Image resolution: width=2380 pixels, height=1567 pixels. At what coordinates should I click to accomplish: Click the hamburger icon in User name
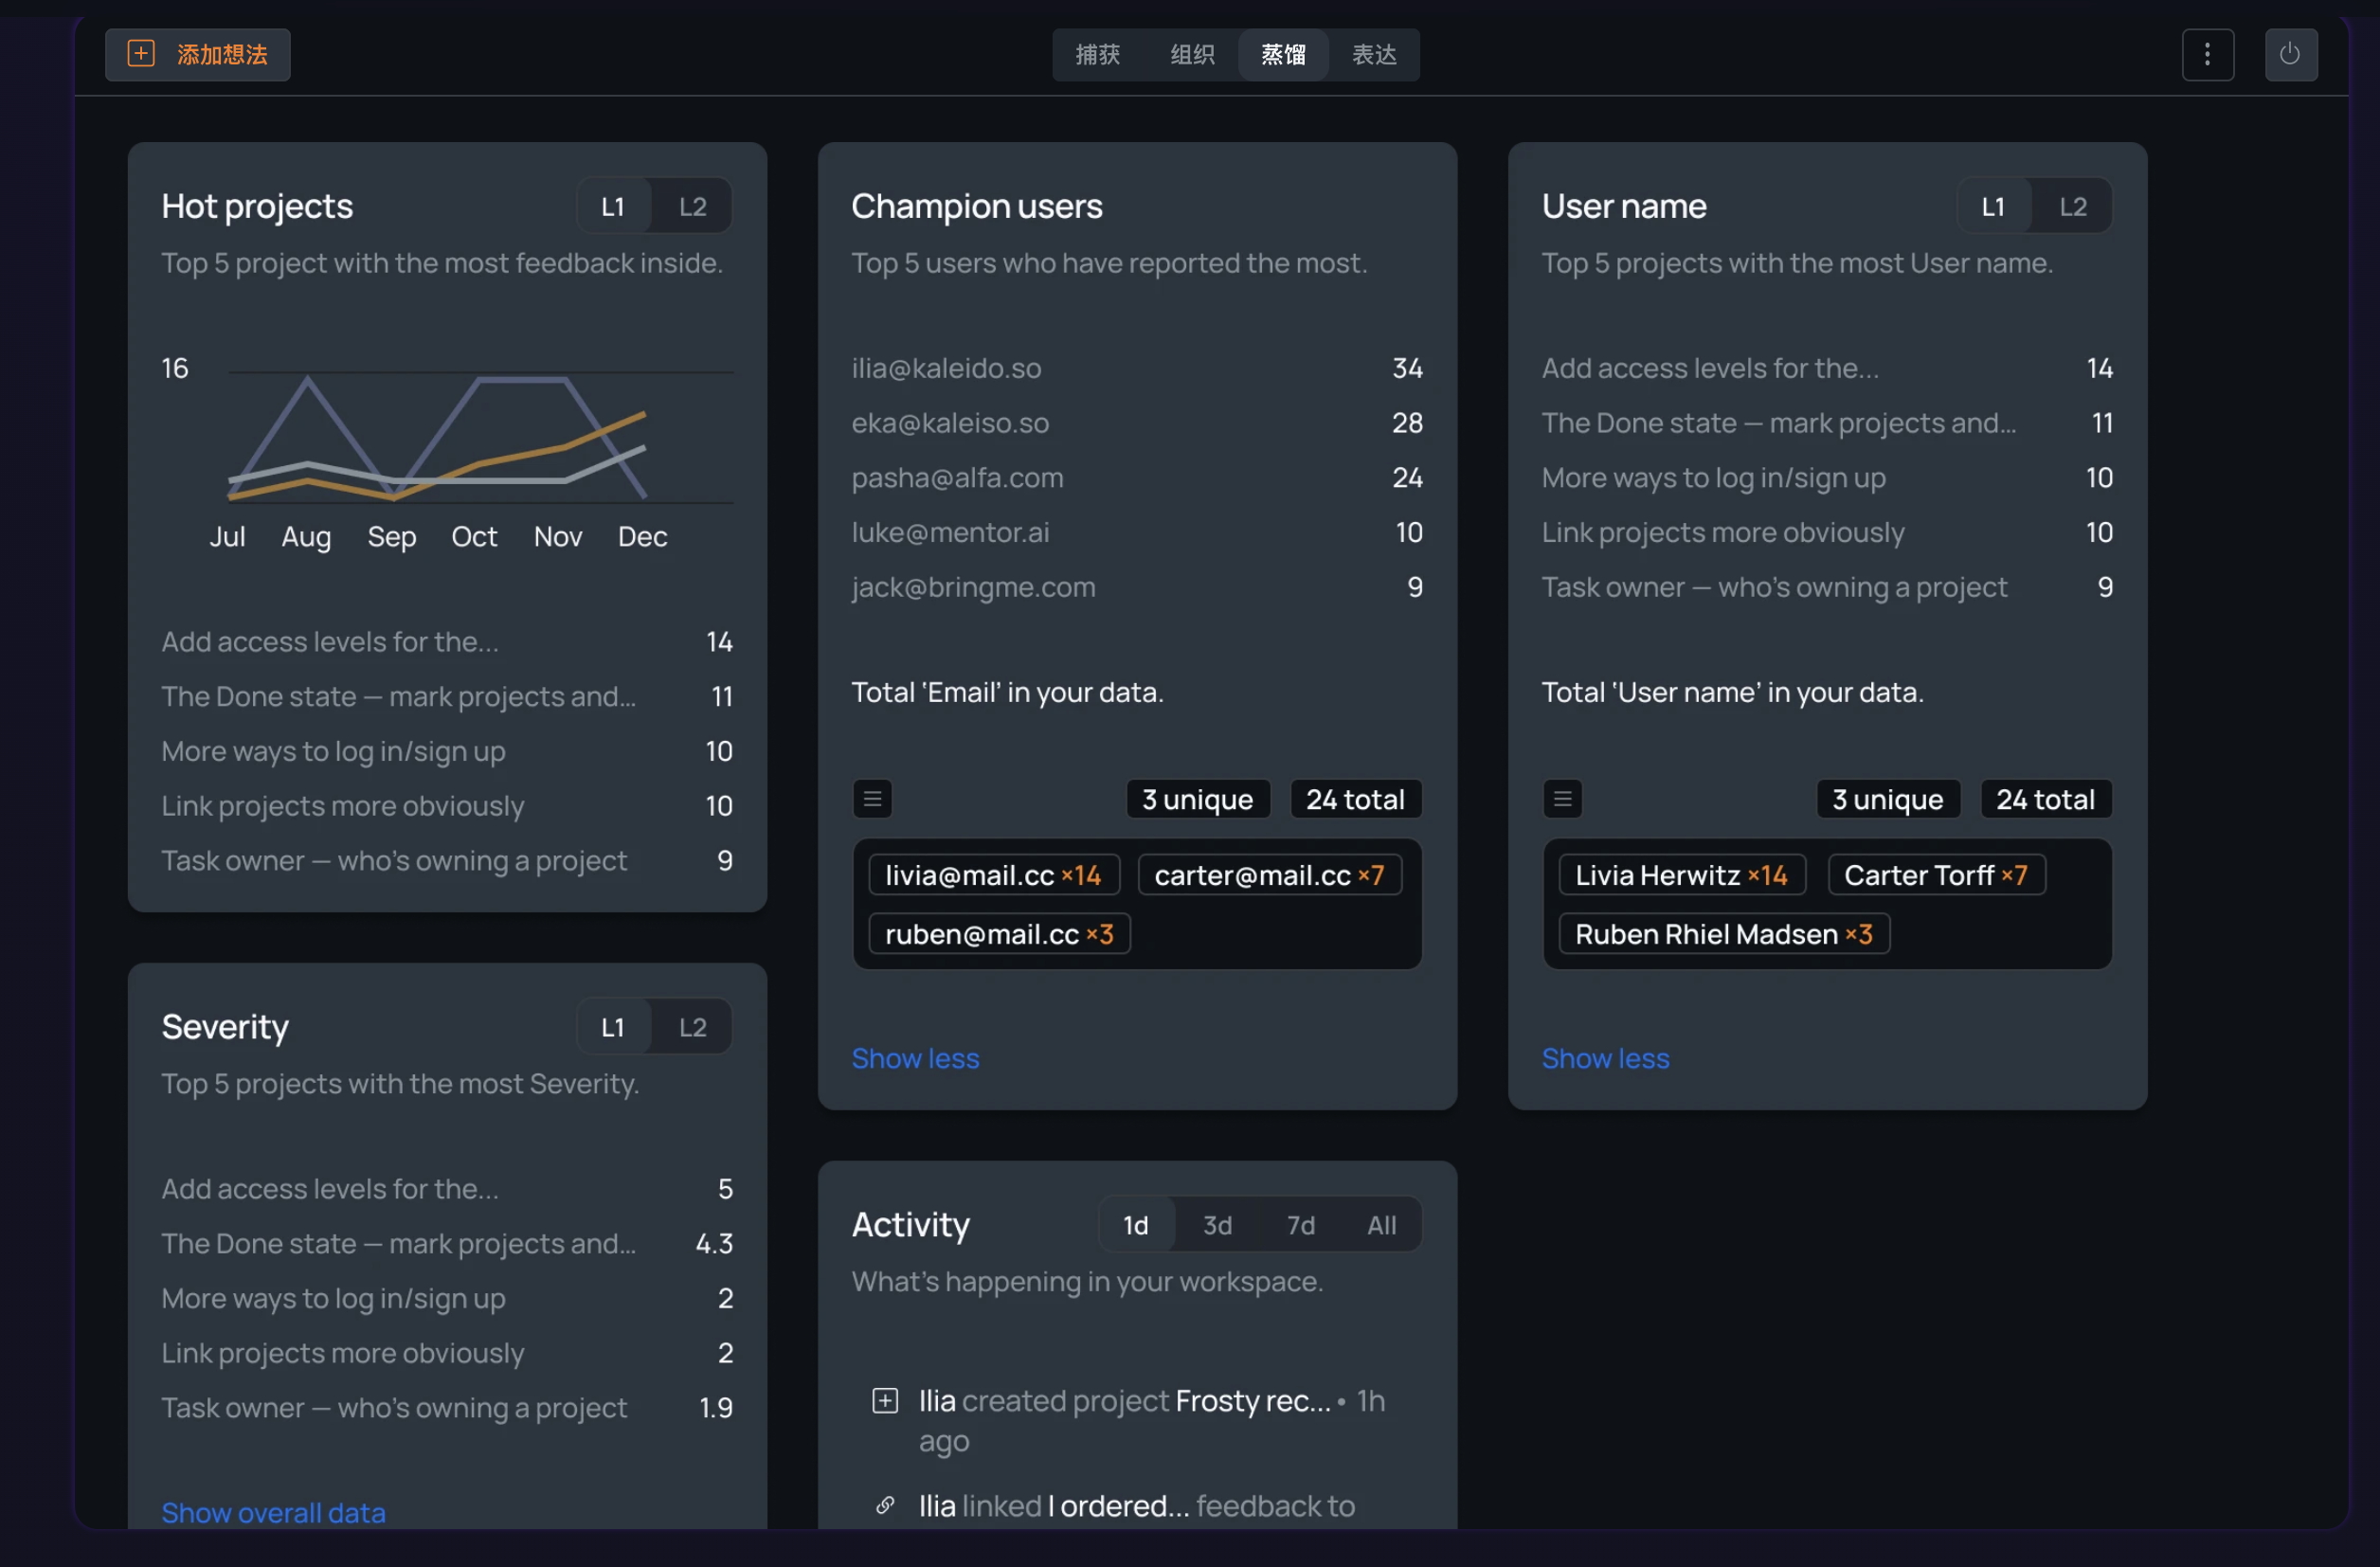tap(1561, 800)
